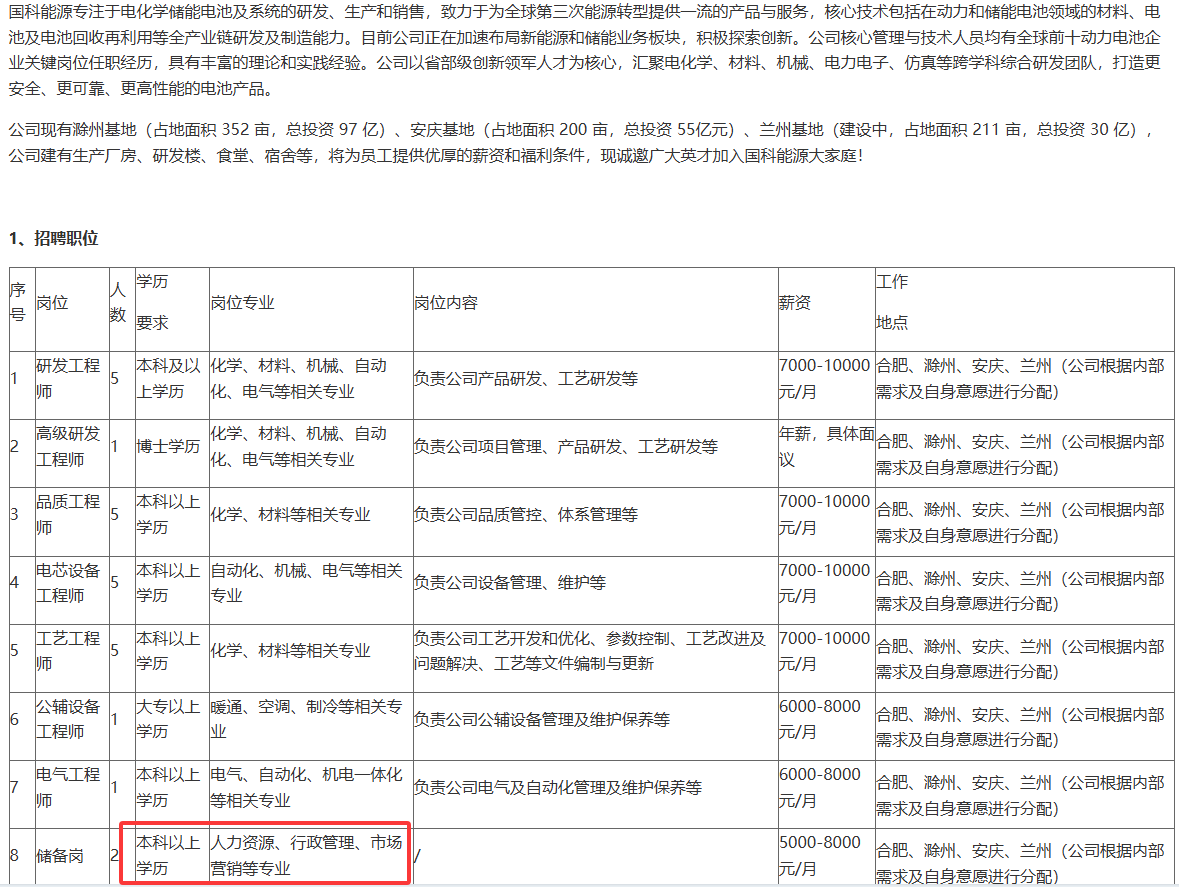The image size is (1179, 887).
Task: Select the 岗位专业 column header cell
Action: point(242,303)
